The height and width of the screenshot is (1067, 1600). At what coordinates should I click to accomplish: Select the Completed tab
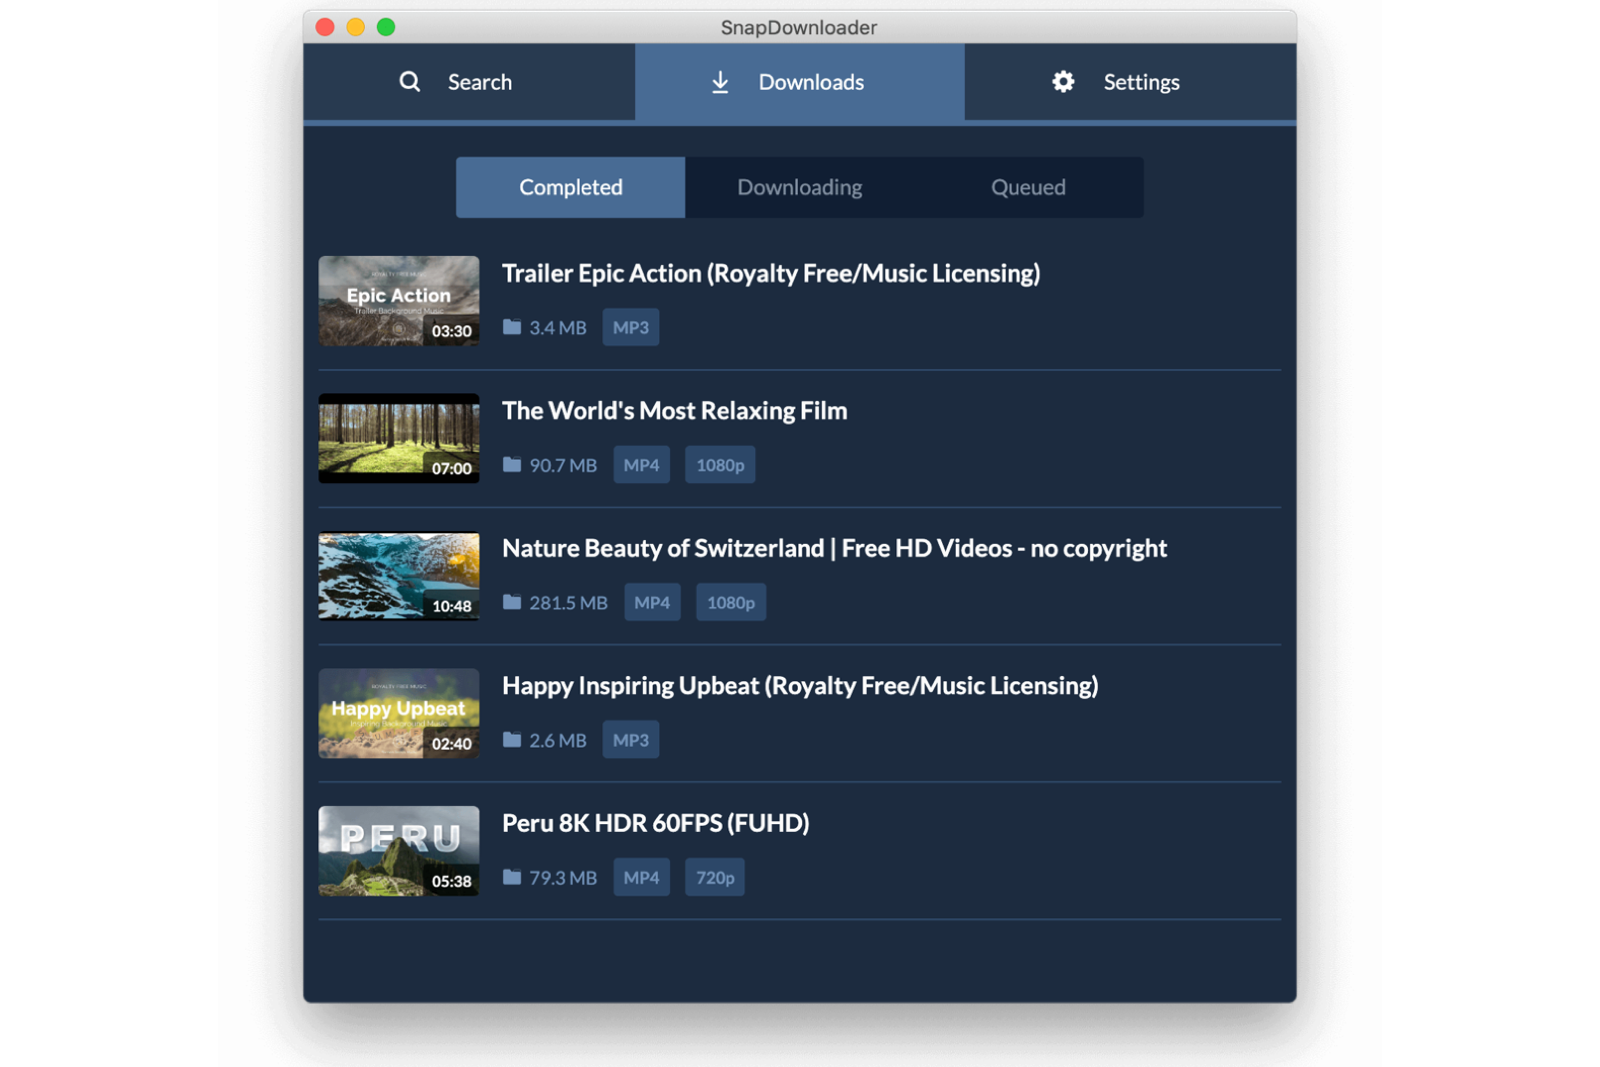570,187
